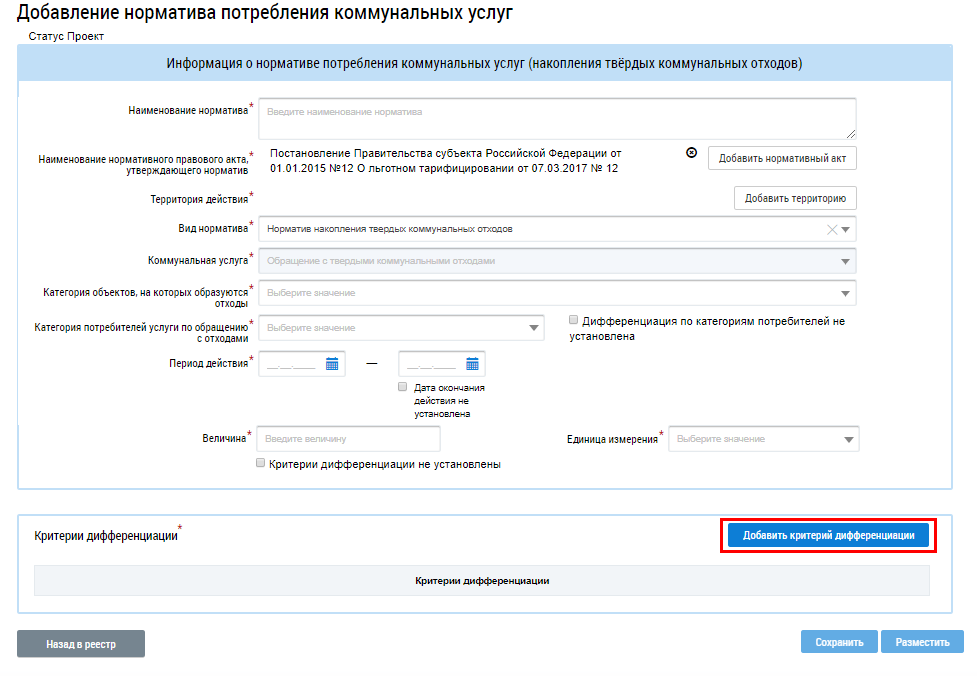The image size is (977, 676).
Task: Focus the 'Наименование норматива' text area
Action: [x=557, y=118]
